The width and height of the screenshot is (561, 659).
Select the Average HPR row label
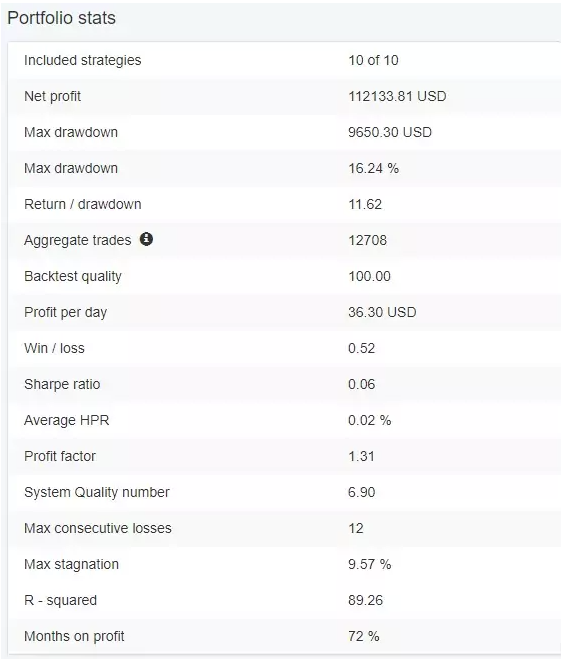(x=66, y=420)
